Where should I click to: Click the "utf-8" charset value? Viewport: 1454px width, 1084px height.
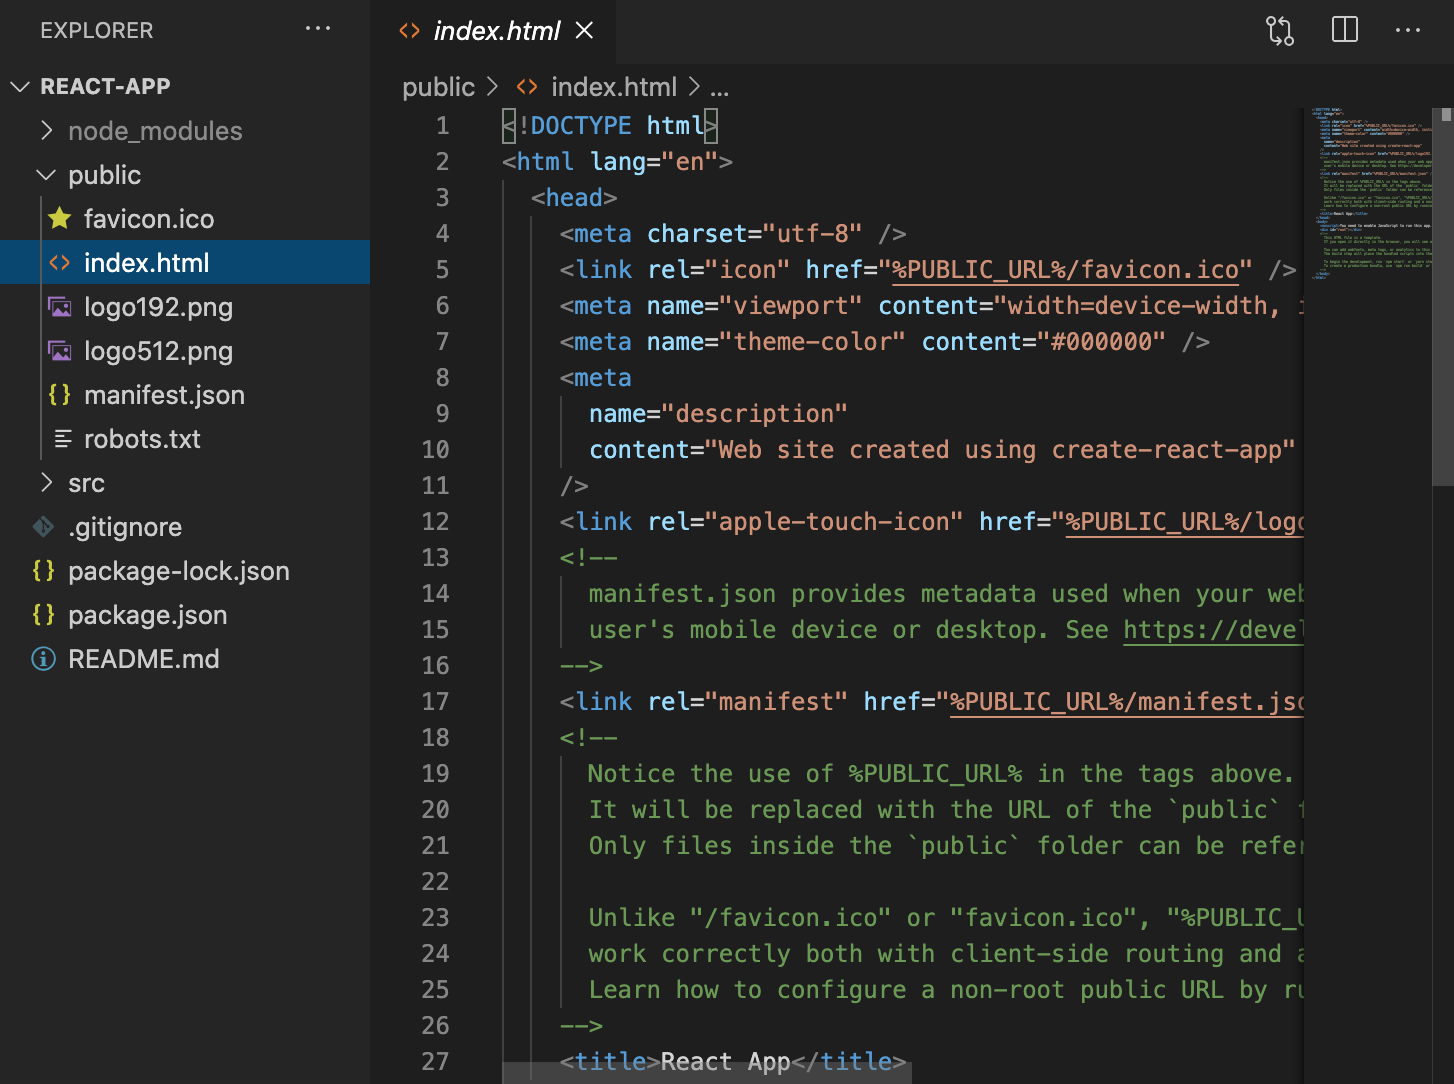pos(812,234)
